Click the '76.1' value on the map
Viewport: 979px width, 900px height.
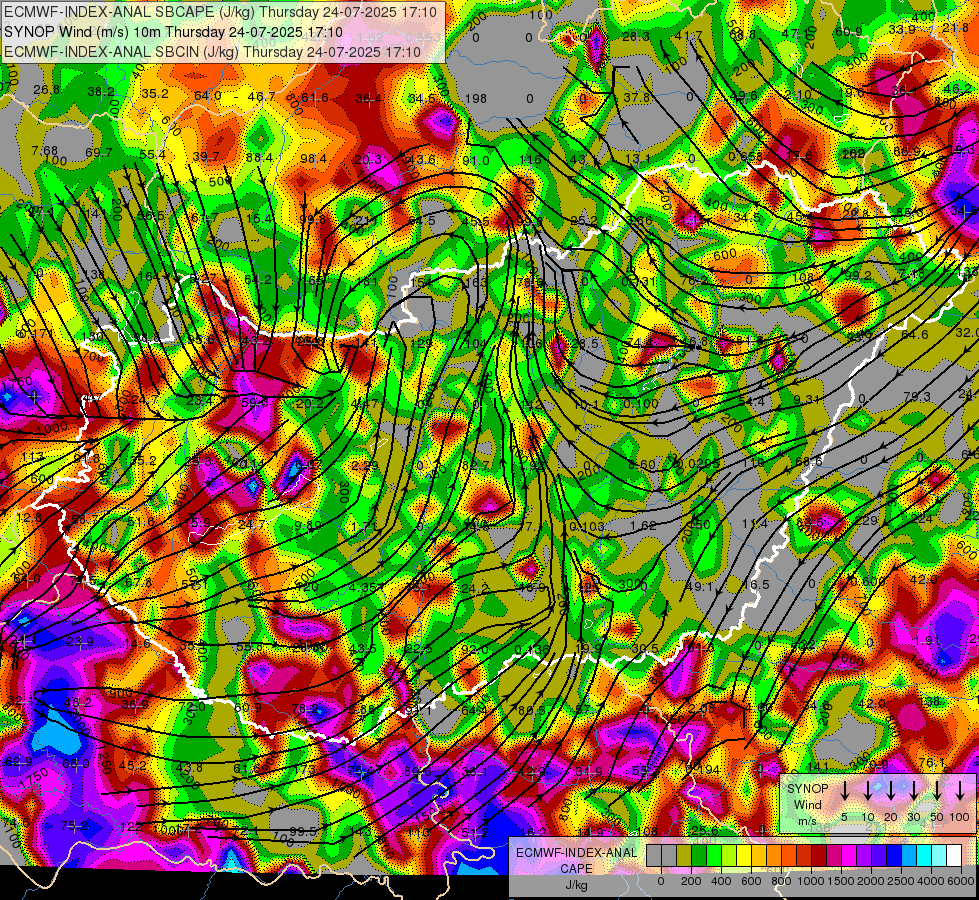tap(931, 763)
